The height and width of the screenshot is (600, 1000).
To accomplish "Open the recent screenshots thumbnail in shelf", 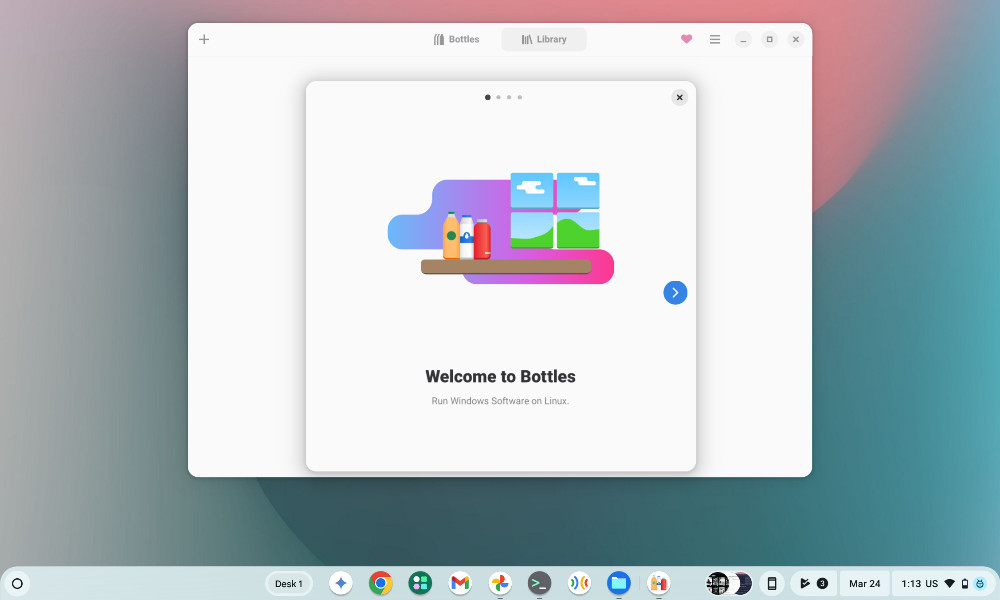I will [729, 583].
